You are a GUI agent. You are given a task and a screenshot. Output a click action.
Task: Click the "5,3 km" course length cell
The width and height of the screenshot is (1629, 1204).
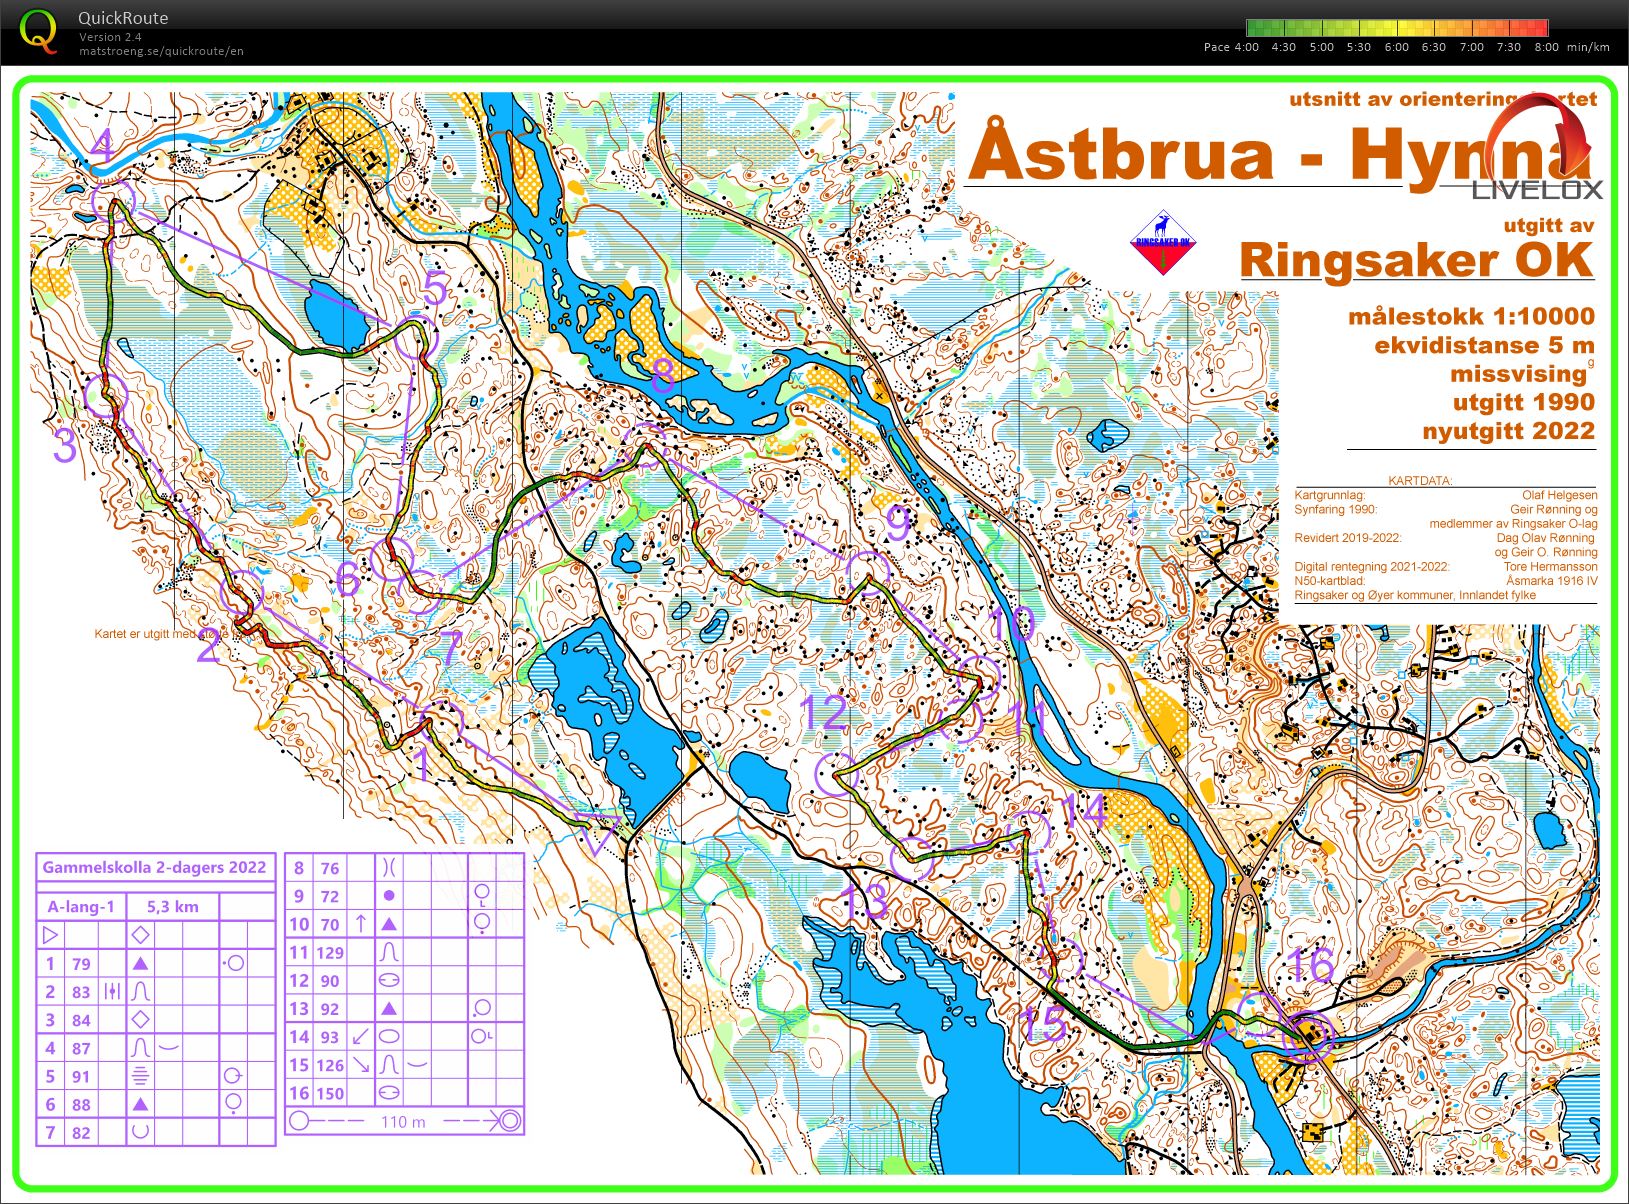pyautogui.click(x=173, y=907)
